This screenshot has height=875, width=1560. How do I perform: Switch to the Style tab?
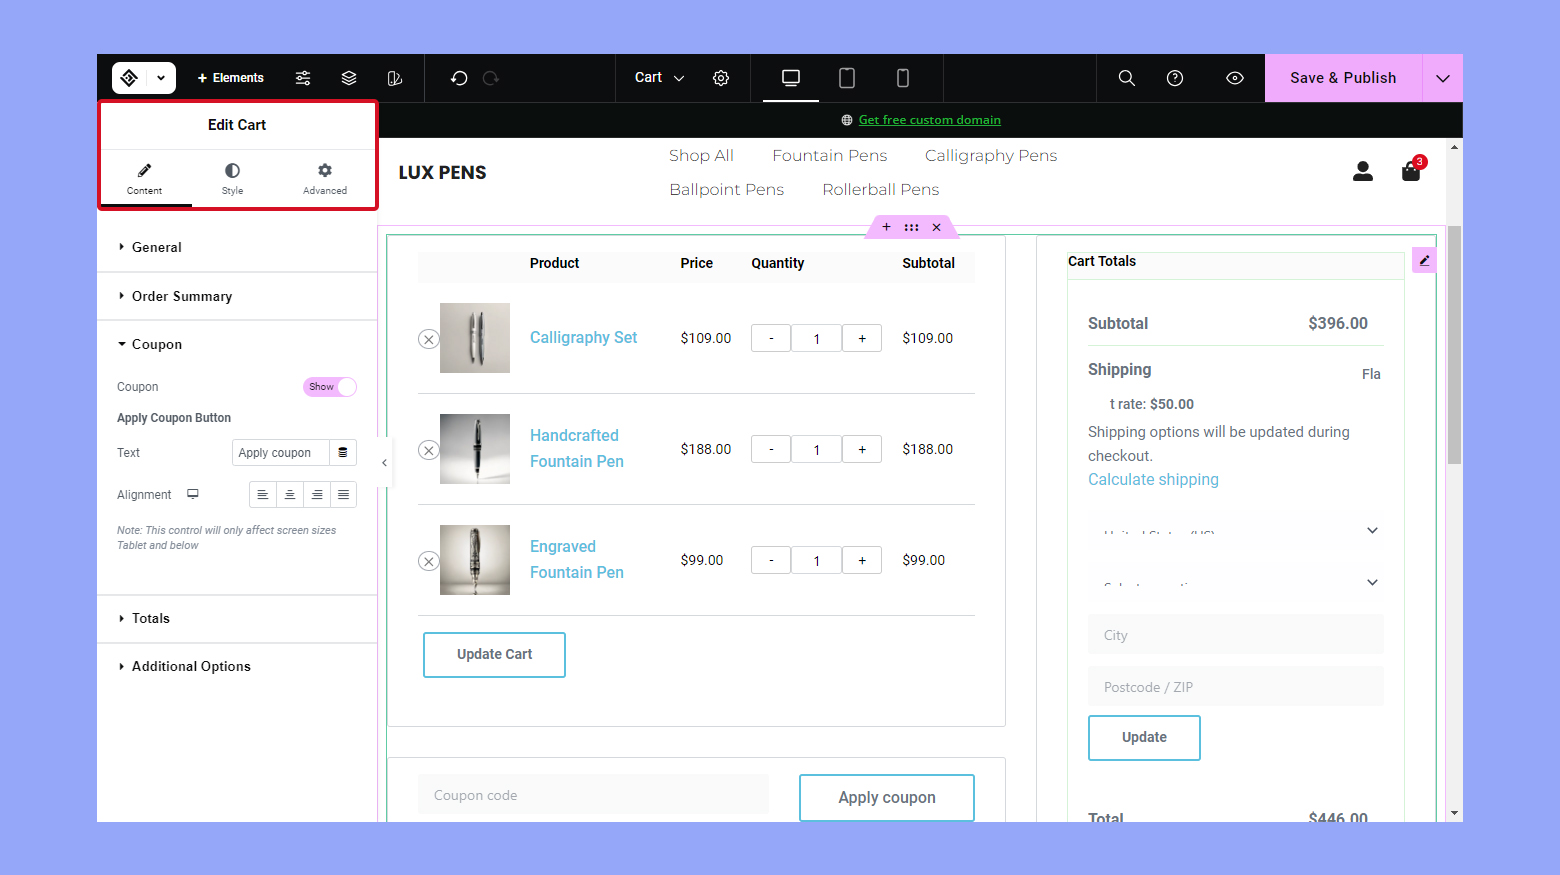pos(232,179)
